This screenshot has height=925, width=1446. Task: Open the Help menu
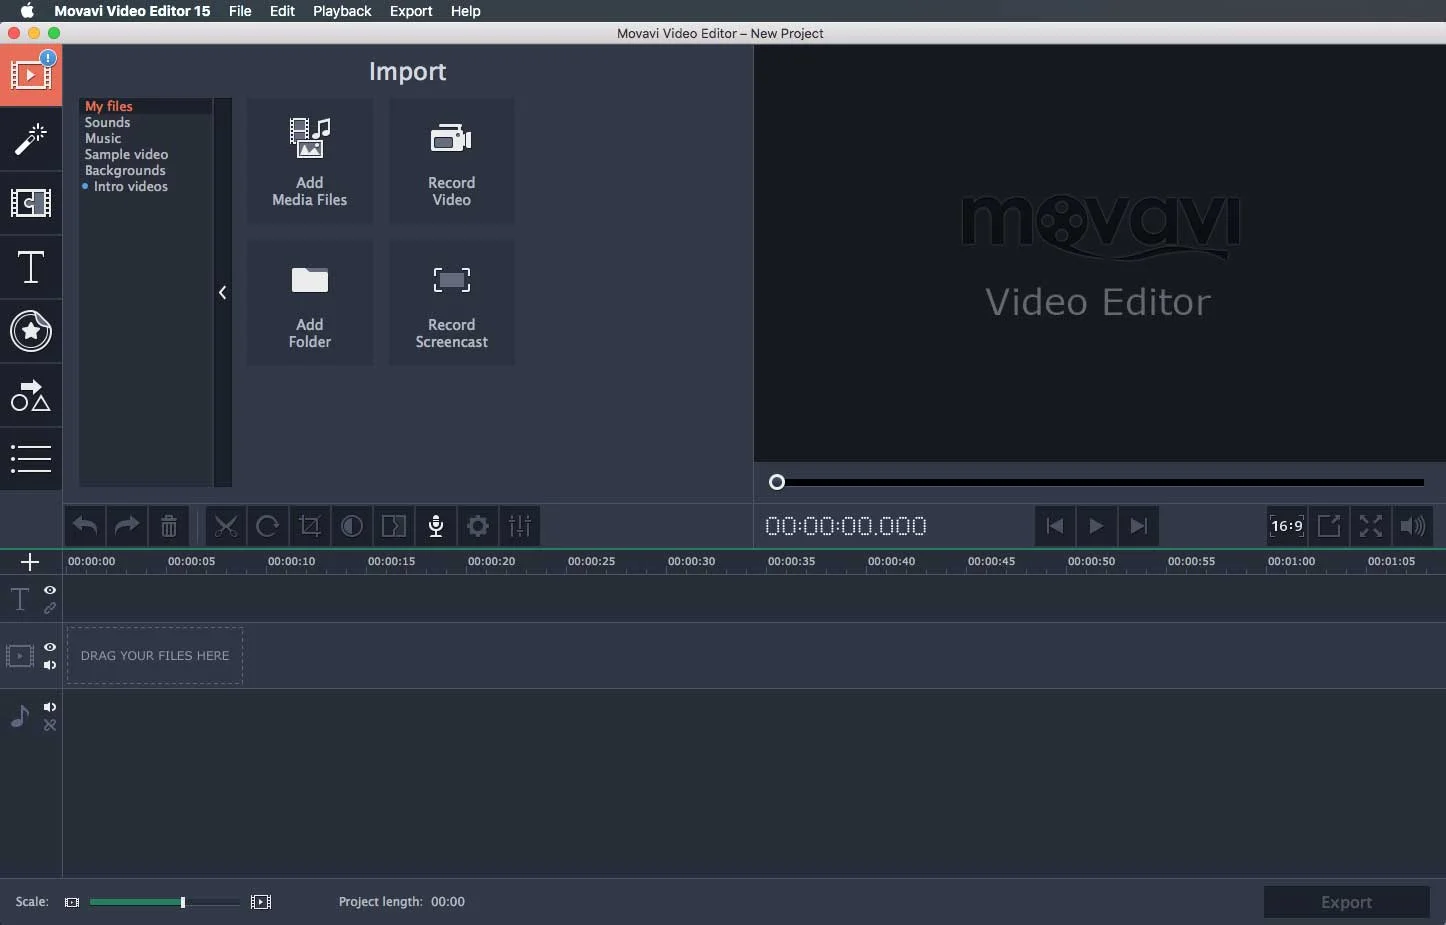[x=465, y=11]
